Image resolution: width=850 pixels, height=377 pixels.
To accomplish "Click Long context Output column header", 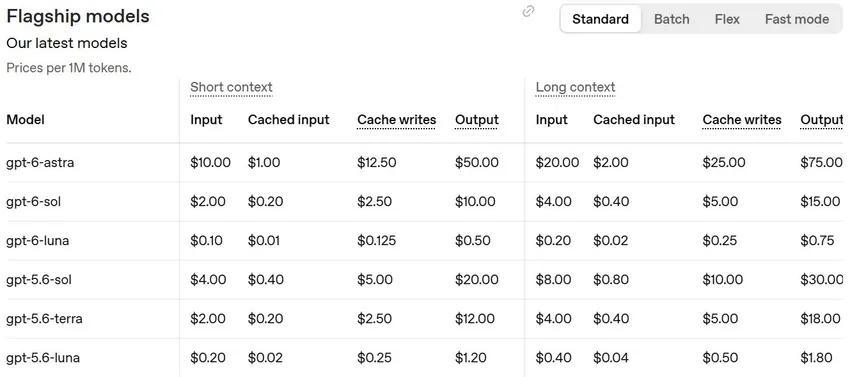I will [x=822, y=120].
